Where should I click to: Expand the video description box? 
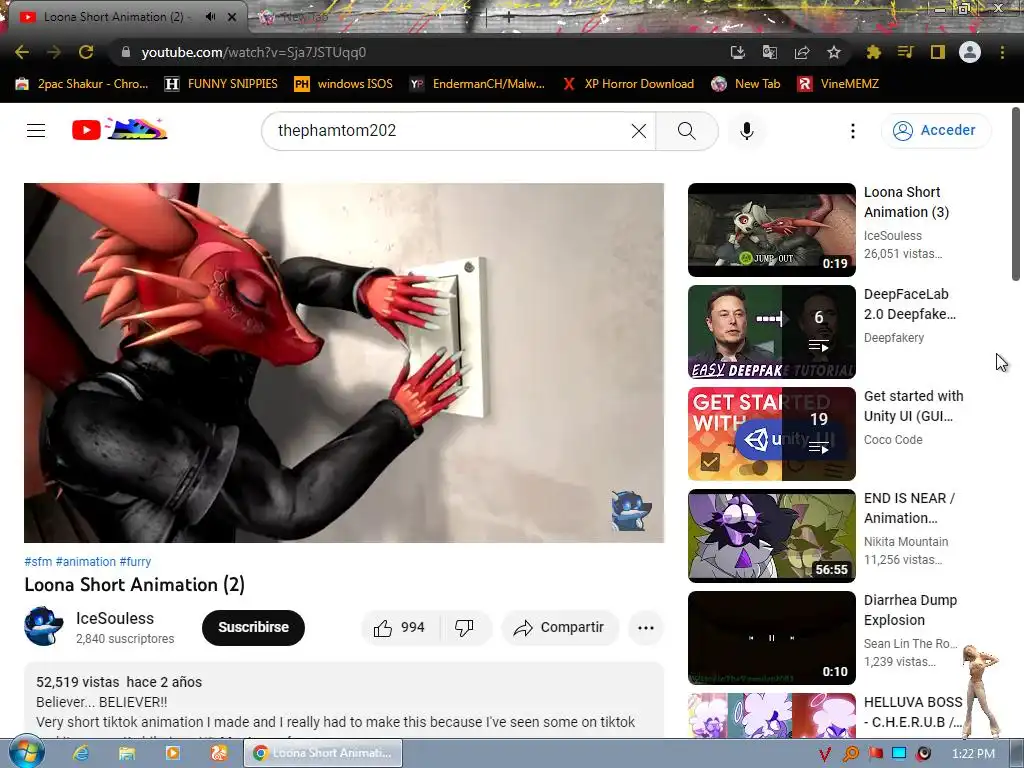point(344,700)
